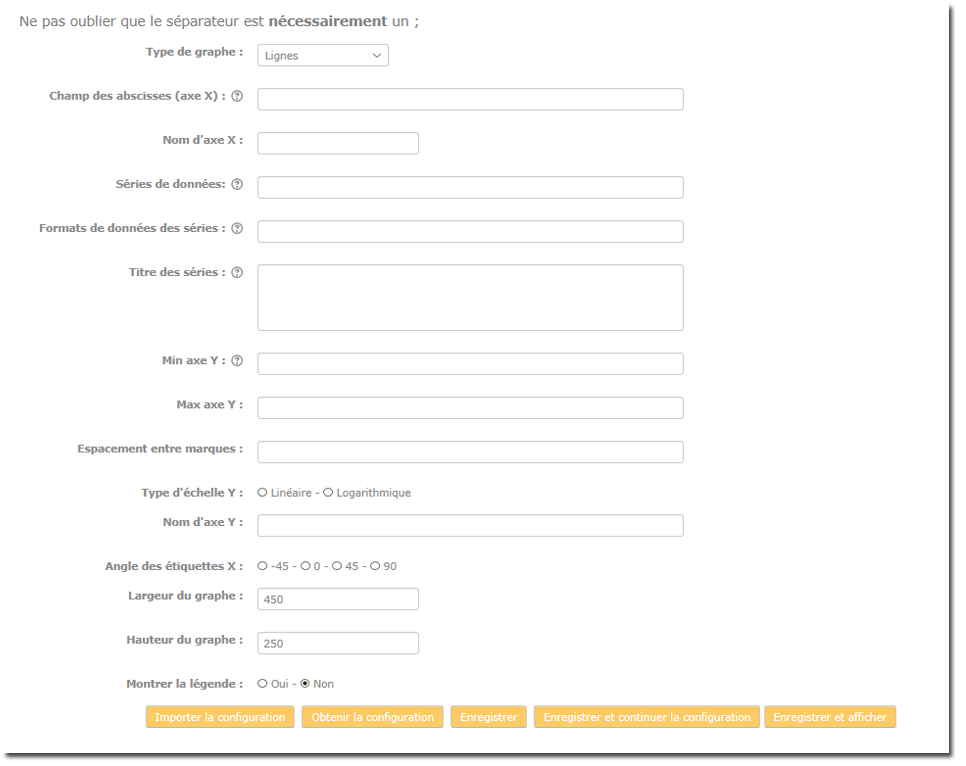Click the Enregistrer button
The width and height of the screenshot is (966, 766).
[488, 717]
